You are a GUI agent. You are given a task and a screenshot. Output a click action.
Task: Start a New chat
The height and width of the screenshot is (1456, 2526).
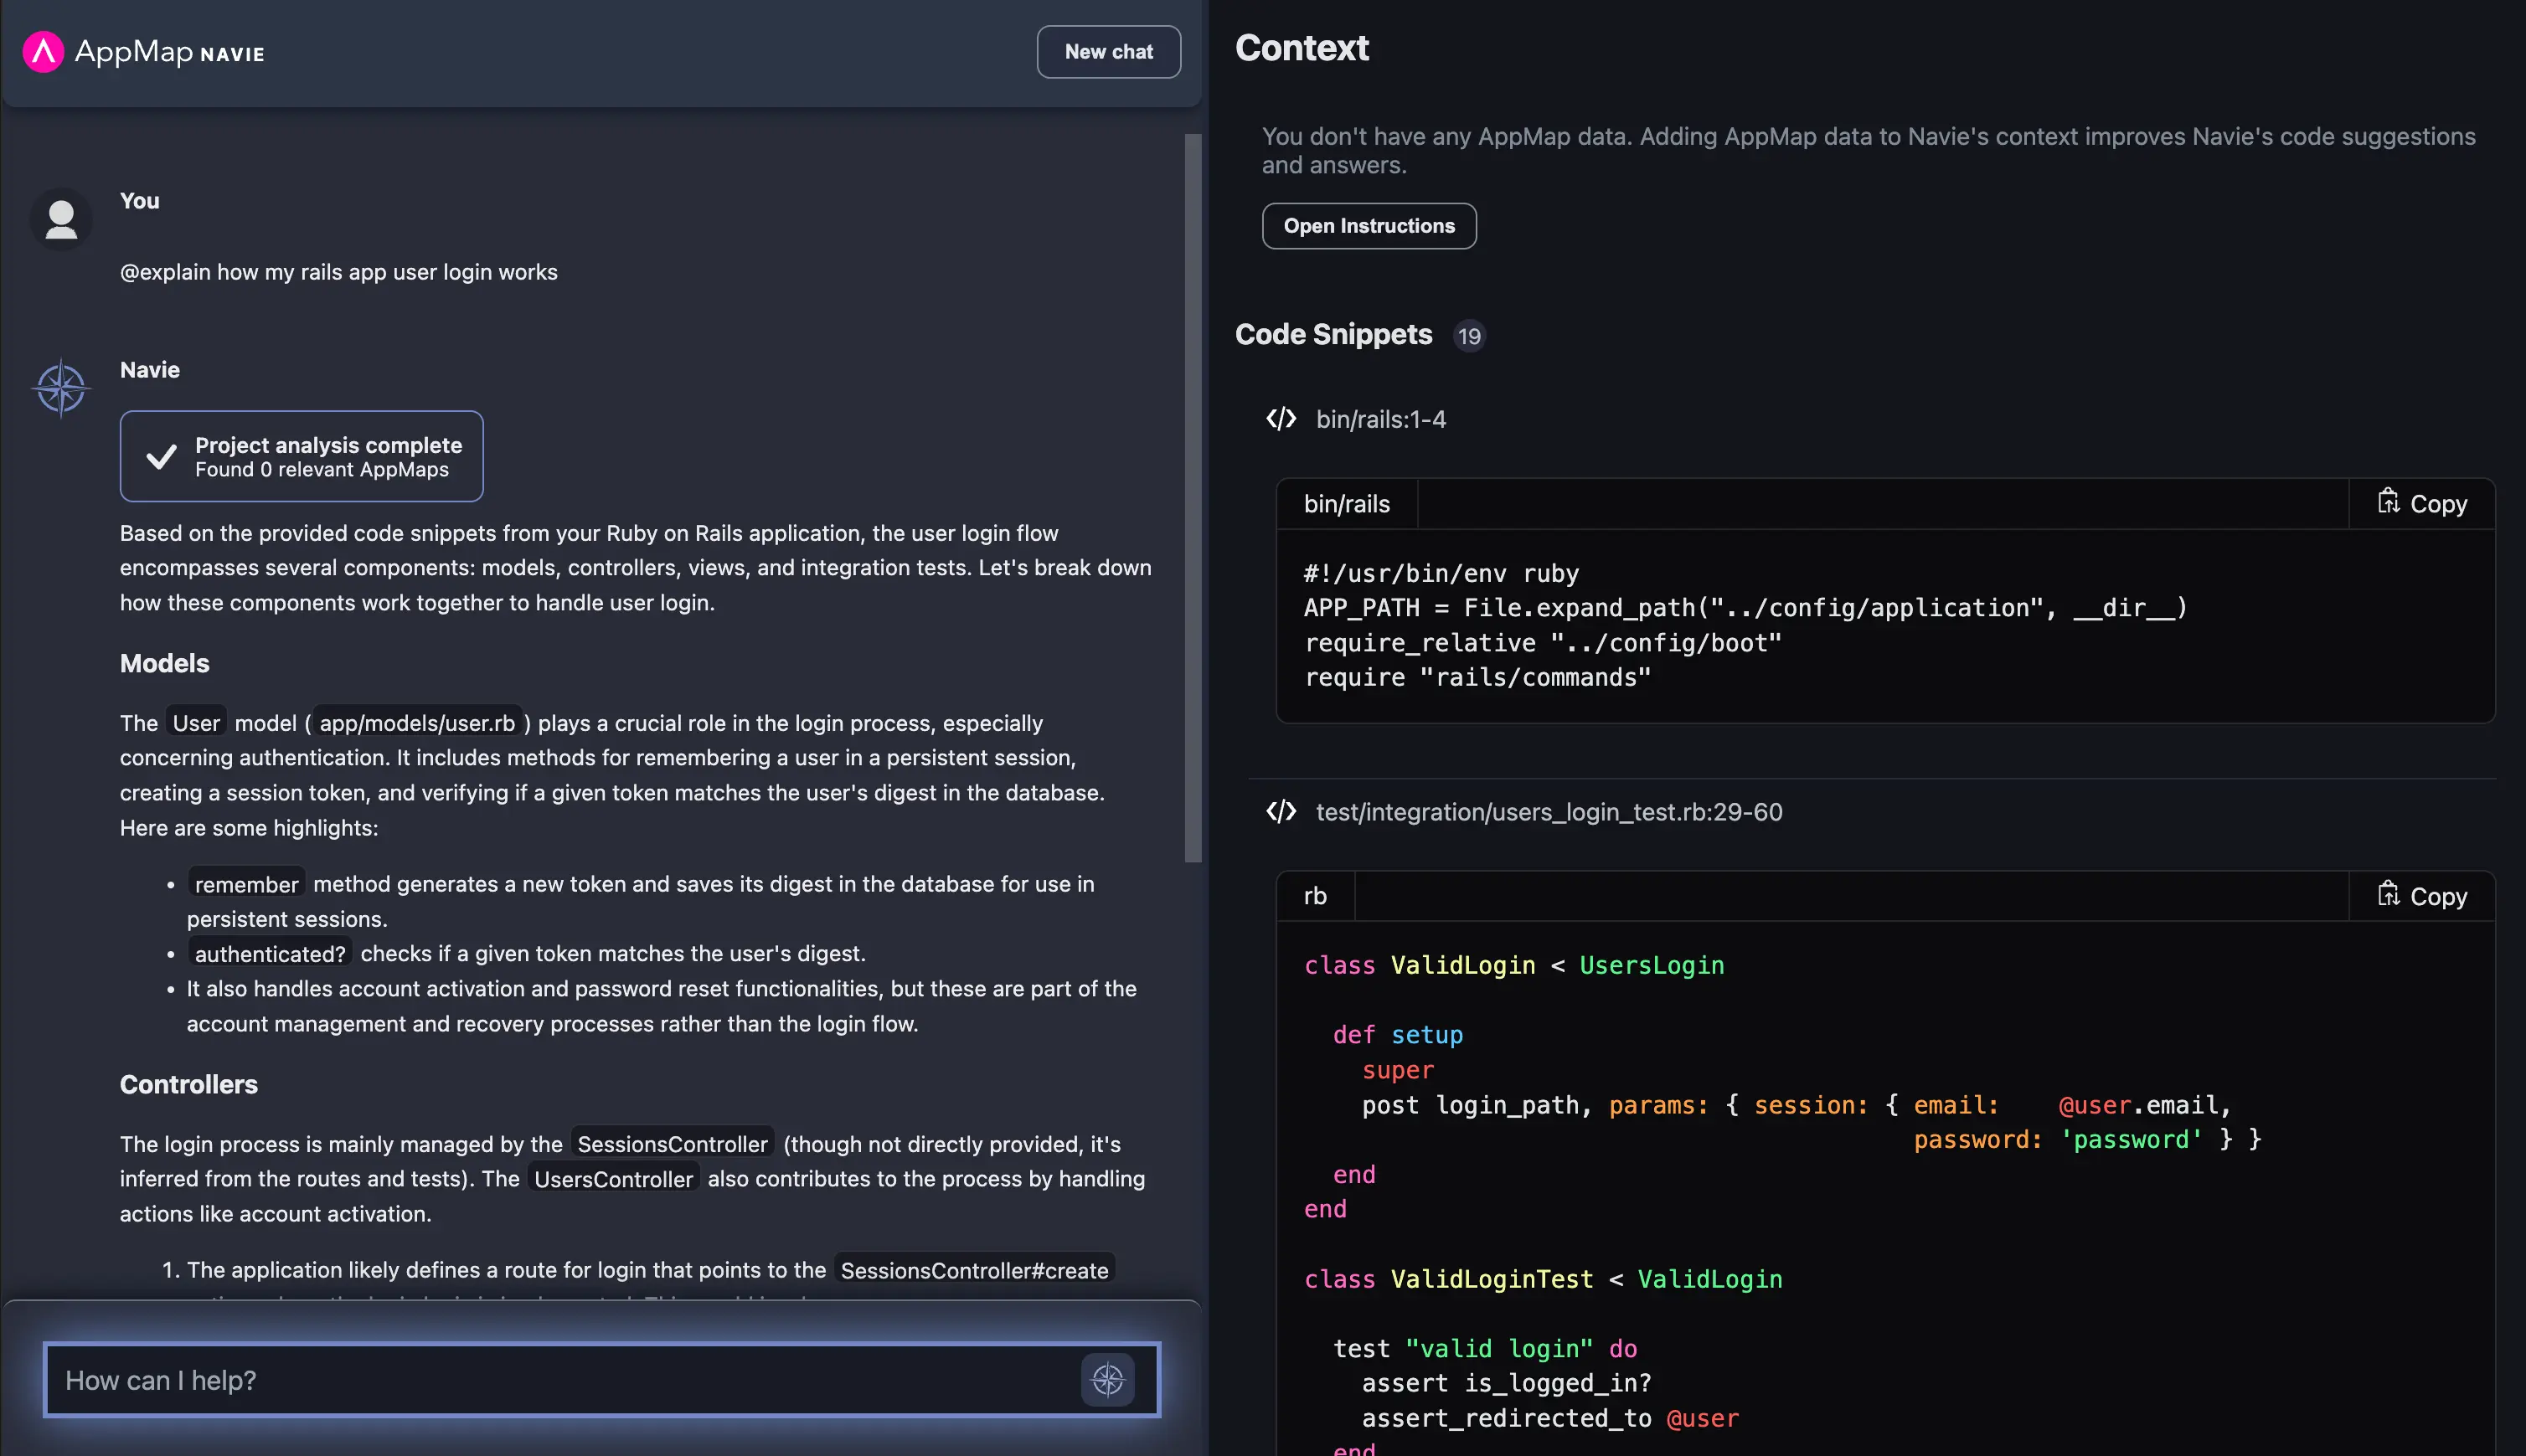click(x=1108, y=52)
